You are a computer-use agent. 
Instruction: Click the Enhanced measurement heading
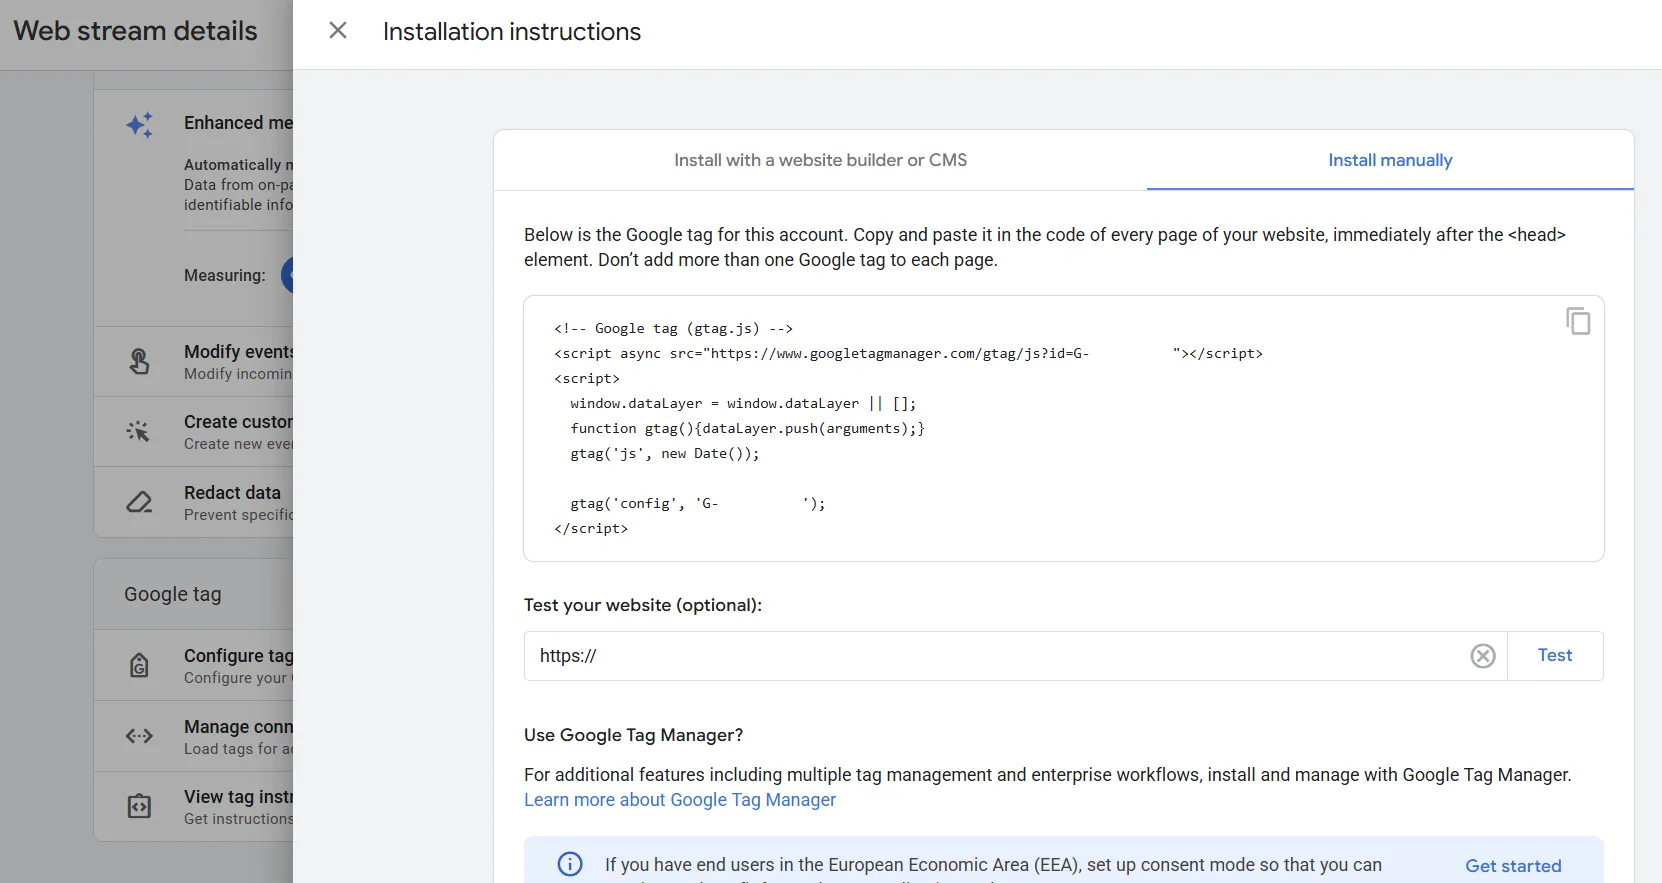point(238,123)
